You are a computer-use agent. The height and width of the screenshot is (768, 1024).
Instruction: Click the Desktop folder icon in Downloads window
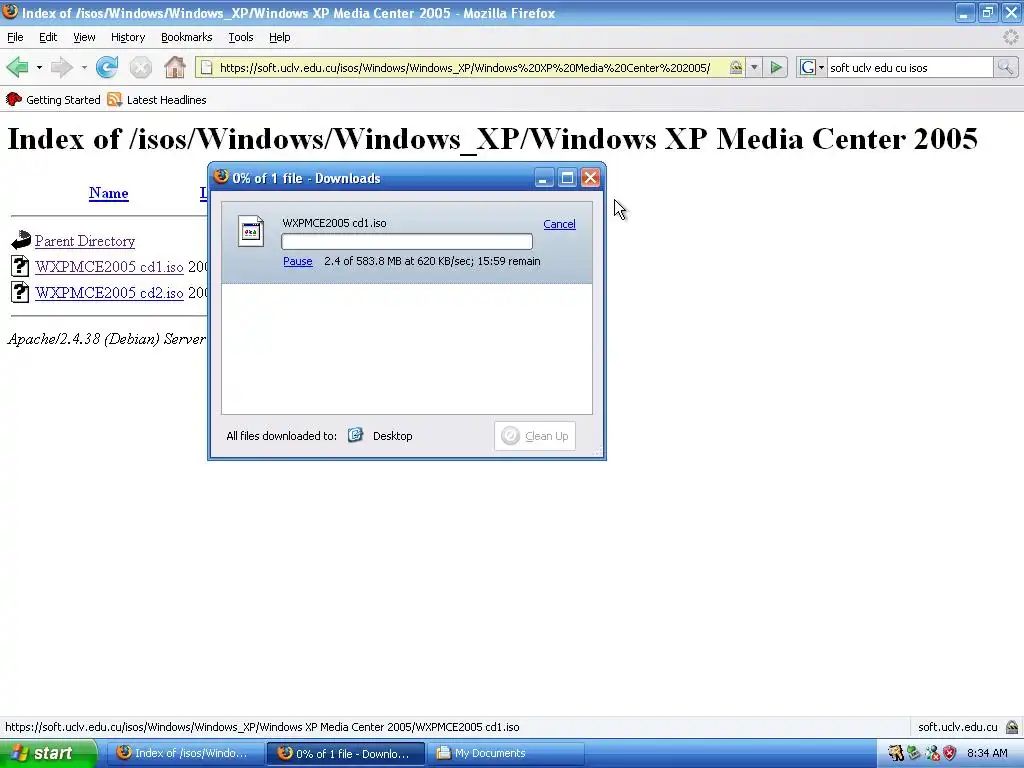(x=355, y=435)
